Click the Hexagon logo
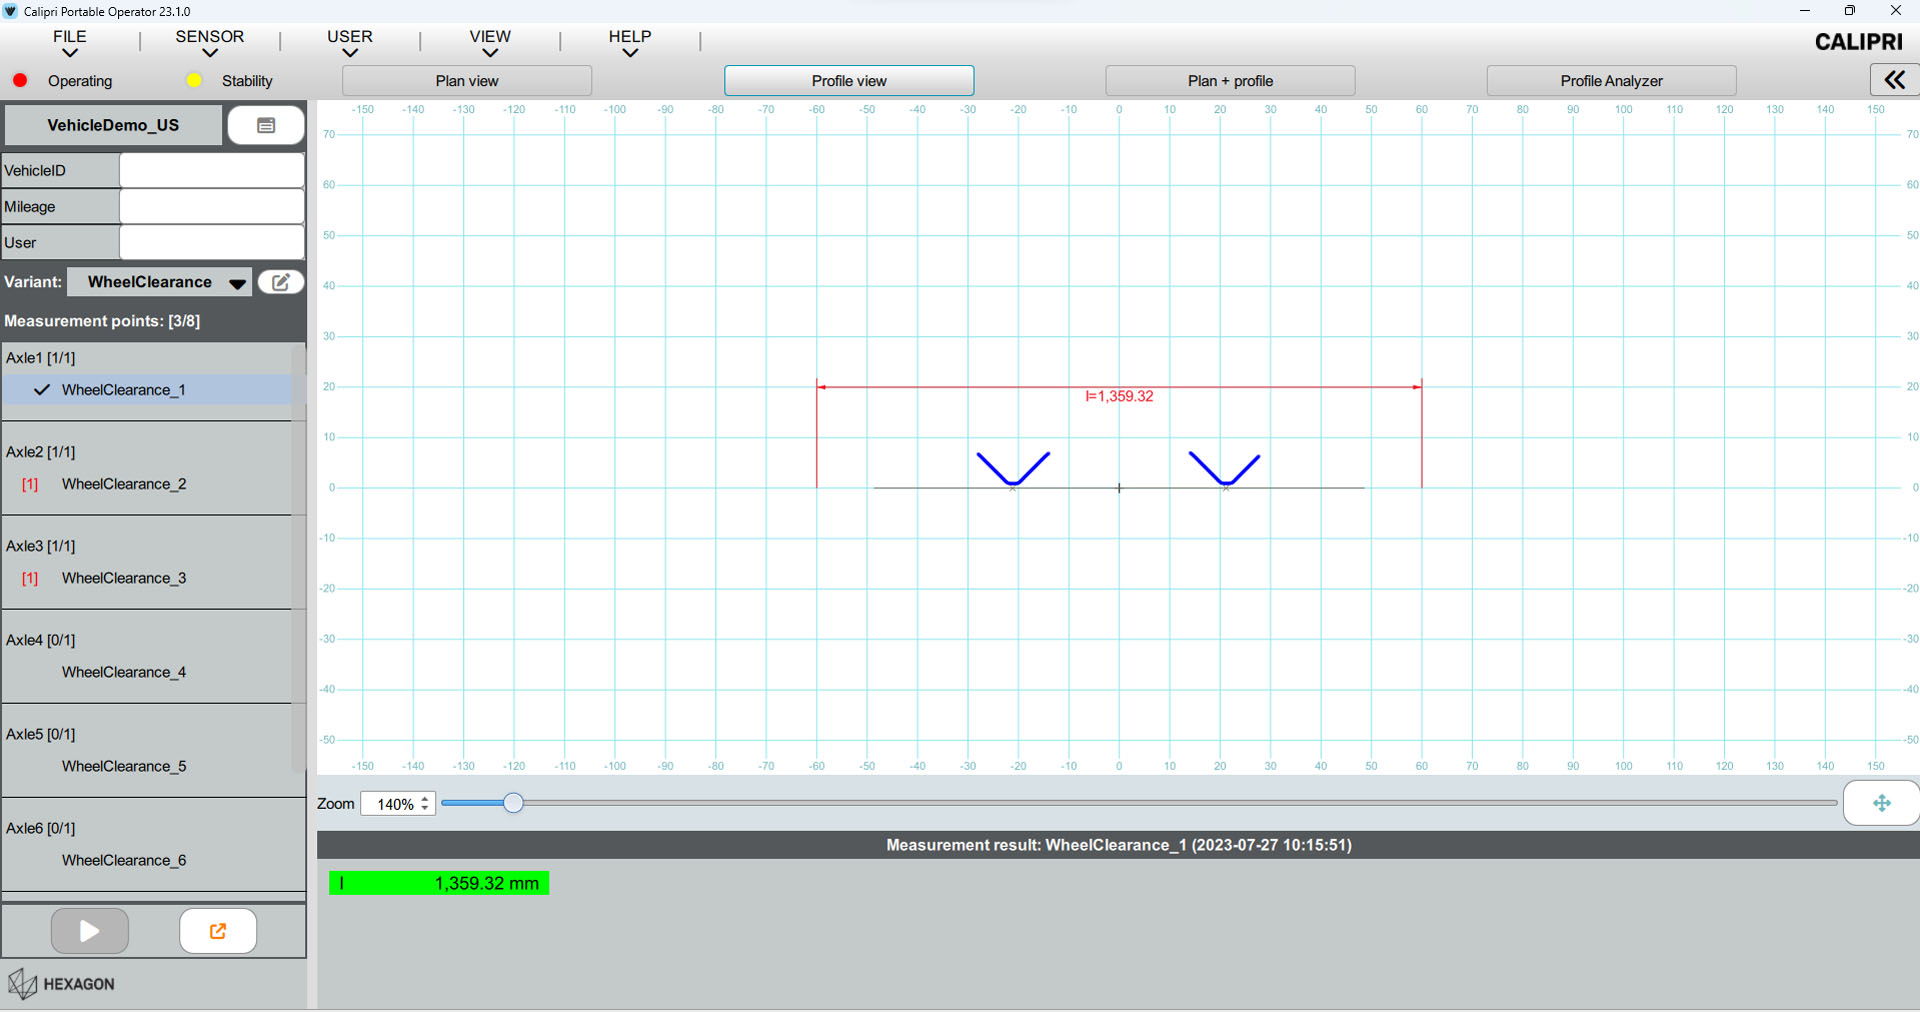Image resolution: width=1920 pixels, height=1012 pixels. (62, 984)
